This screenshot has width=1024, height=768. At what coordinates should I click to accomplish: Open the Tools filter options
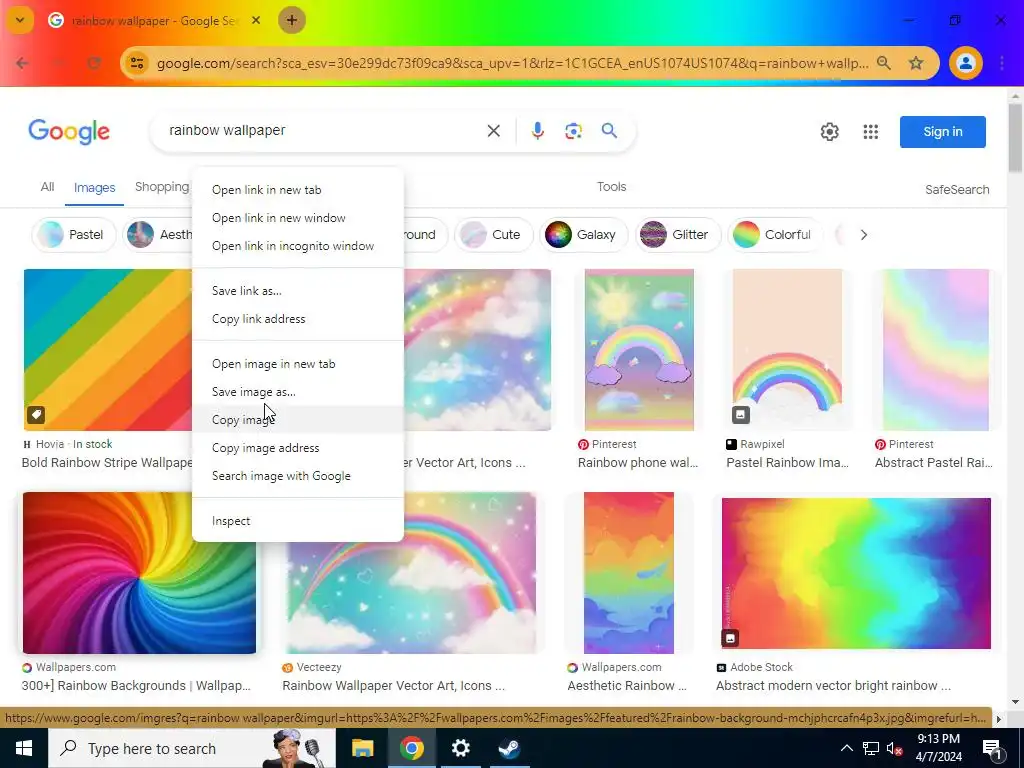click(x=611, y=187)
